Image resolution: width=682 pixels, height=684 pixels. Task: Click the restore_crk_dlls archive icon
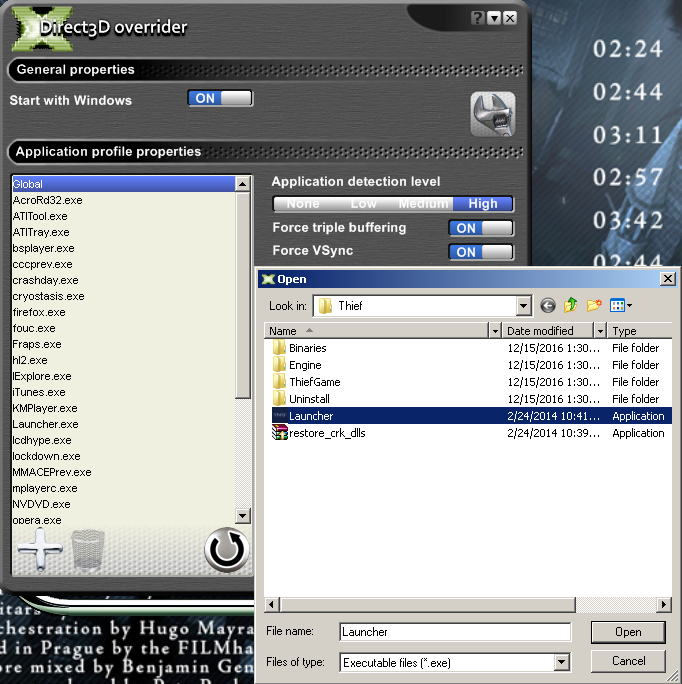pos(280,433)
